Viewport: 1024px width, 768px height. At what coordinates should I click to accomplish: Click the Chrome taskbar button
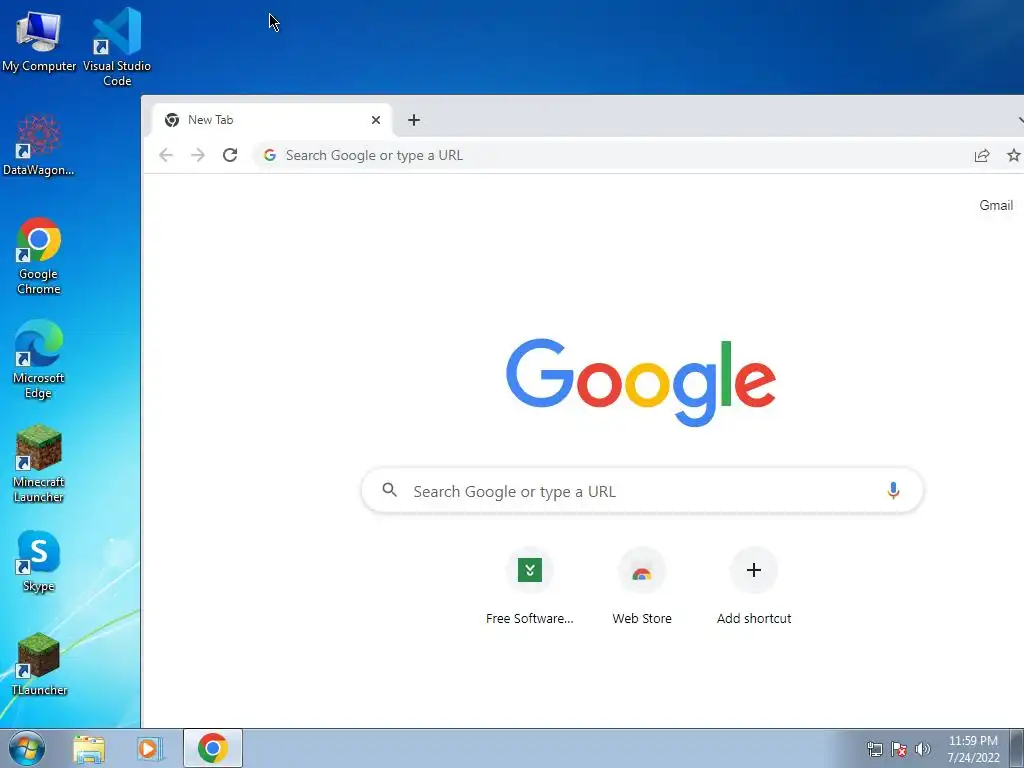[213, 748]
